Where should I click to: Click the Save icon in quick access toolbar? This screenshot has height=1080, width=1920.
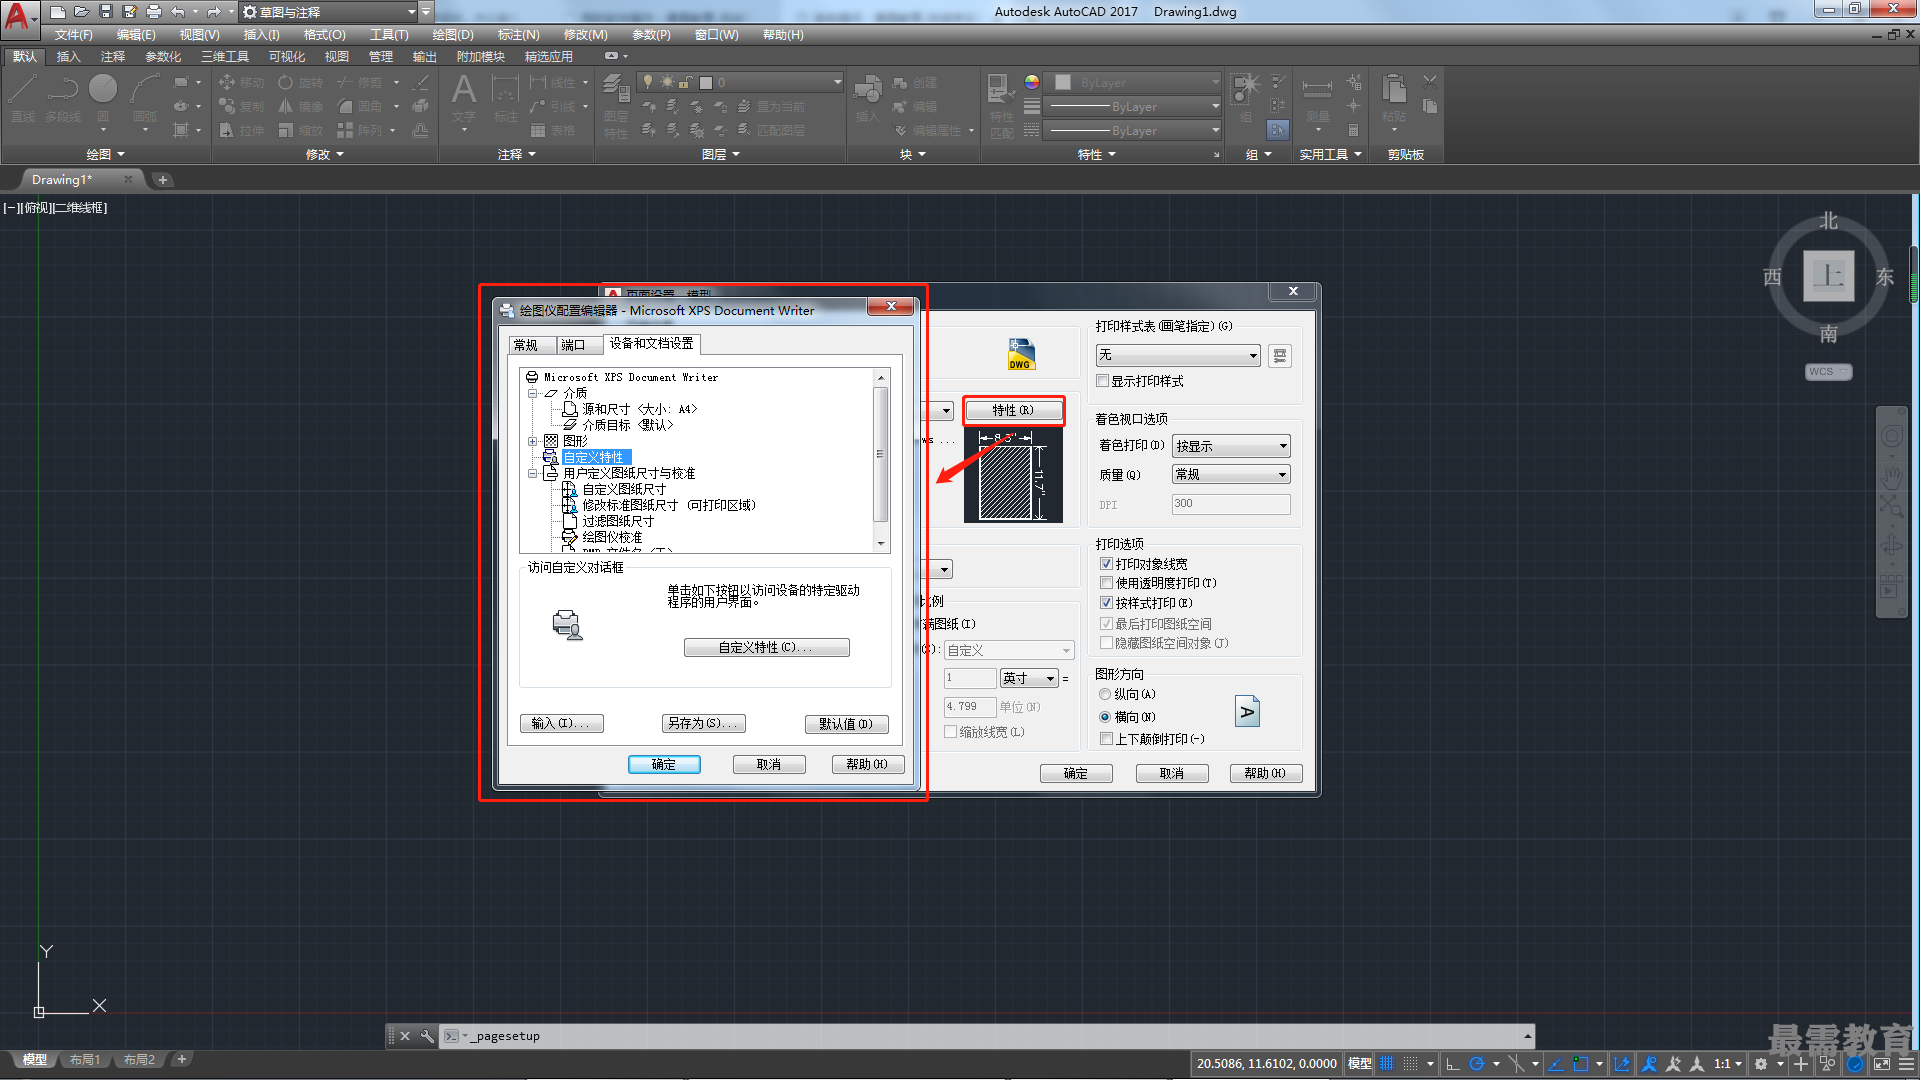click(x=106, y=12)
